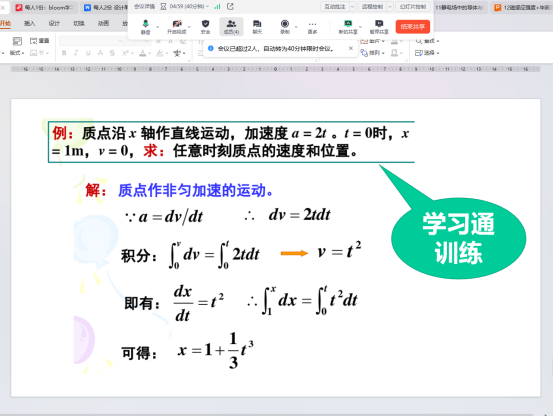This screenshot has height=417, width=553.
Task: Mute the microphone in the meeting toolbar
Action: 145,27
